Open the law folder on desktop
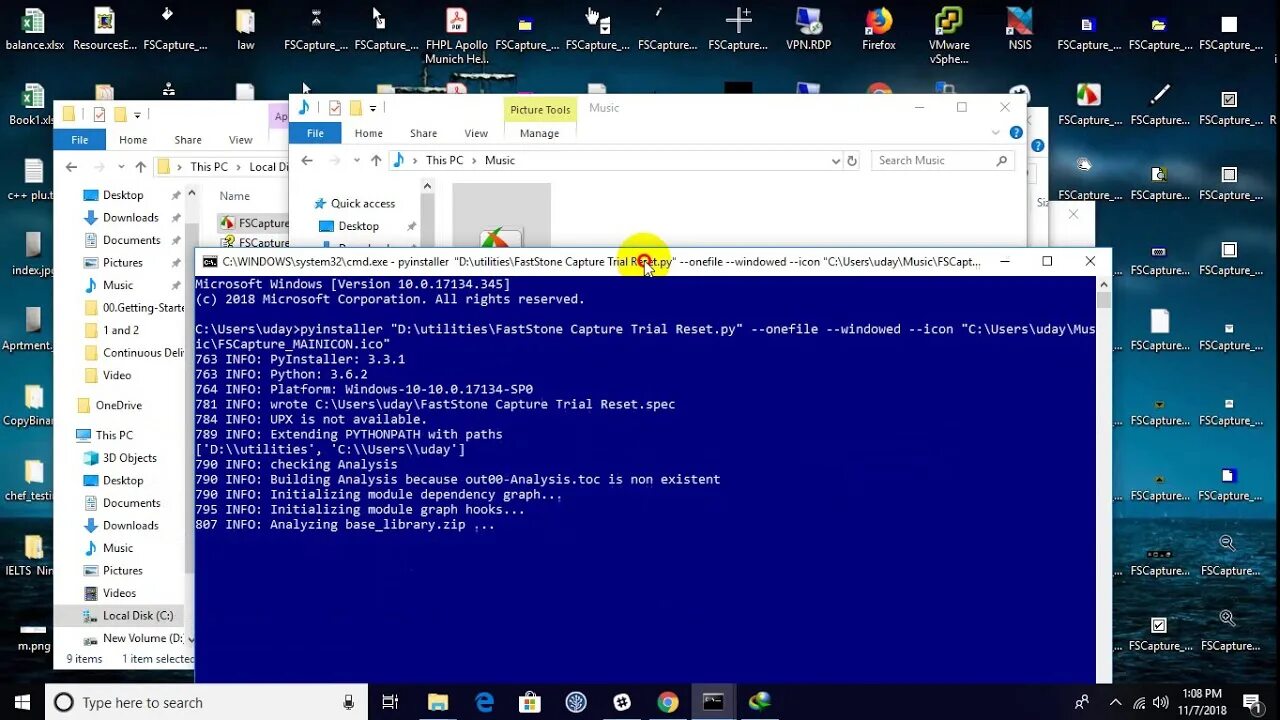This screenshot has height=720, width=1280. point(245,28)
